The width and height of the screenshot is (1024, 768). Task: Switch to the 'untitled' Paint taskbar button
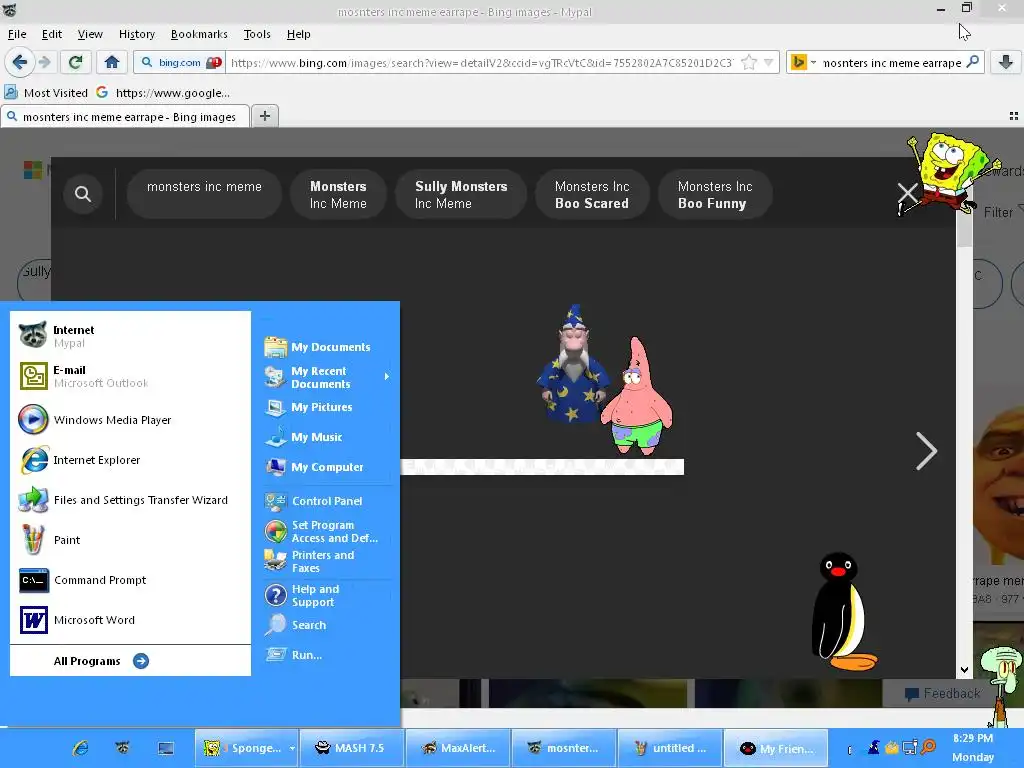670,748
